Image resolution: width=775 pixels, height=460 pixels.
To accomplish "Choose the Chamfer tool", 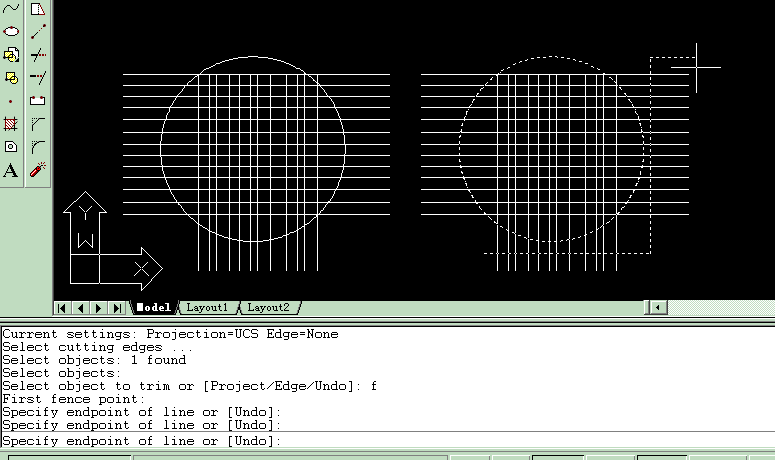I will click(x=38, y=124).
